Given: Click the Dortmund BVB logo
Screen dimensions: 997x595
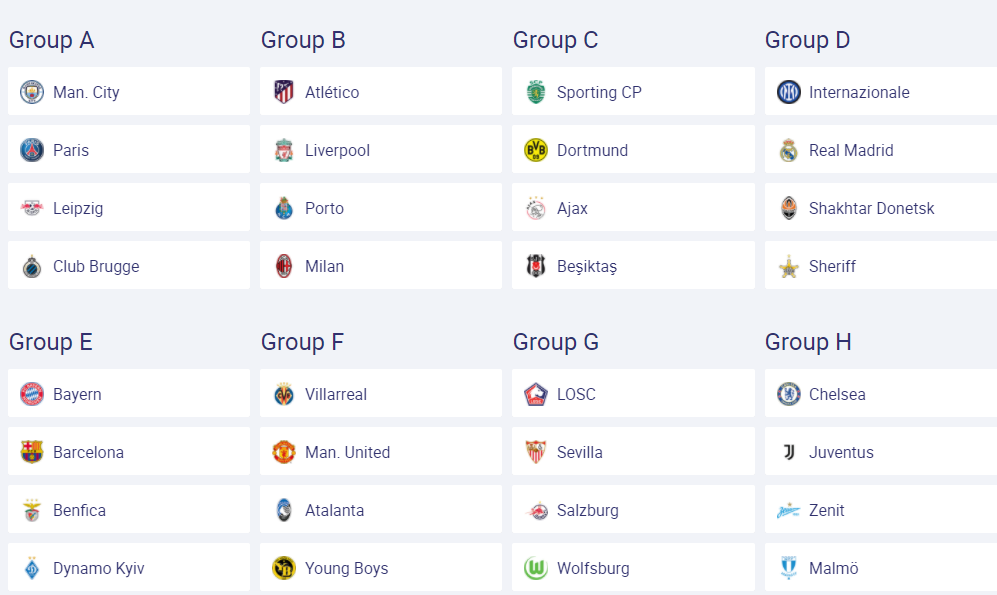Looking at the screenshot, I should coord(535,151).
